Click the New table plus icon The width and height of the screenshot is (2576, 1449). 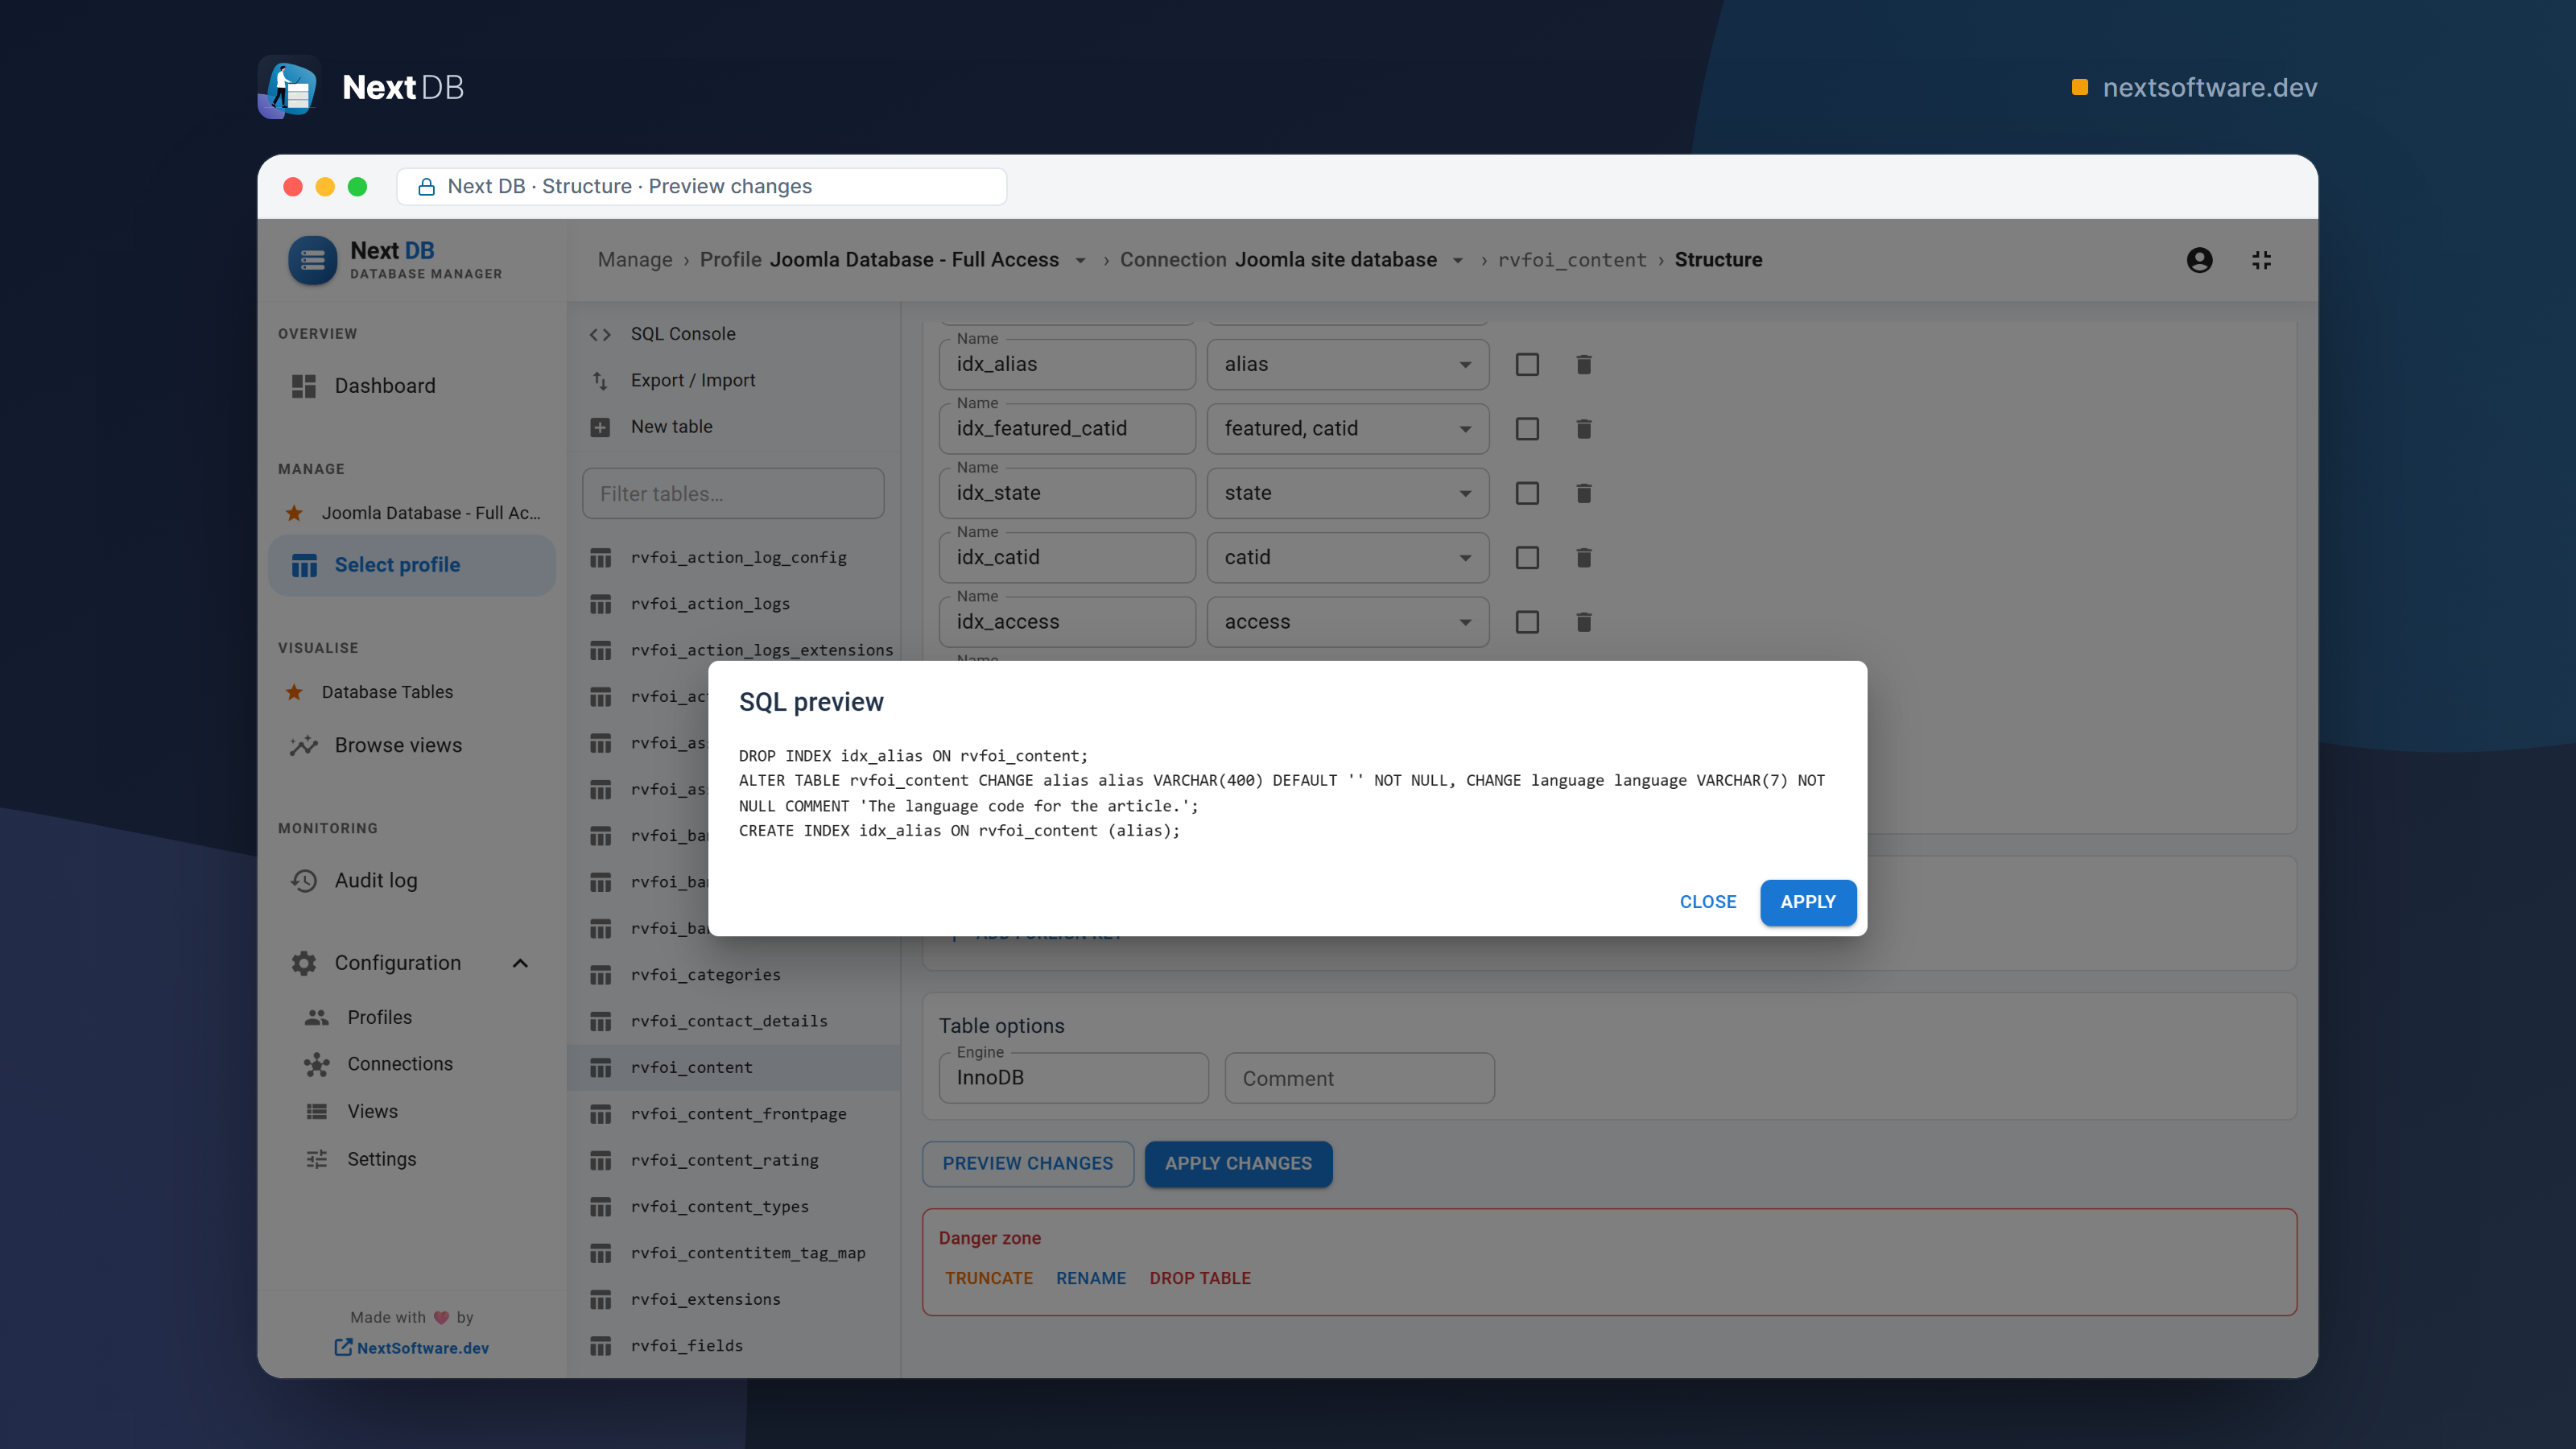click(x=600, y=427)
